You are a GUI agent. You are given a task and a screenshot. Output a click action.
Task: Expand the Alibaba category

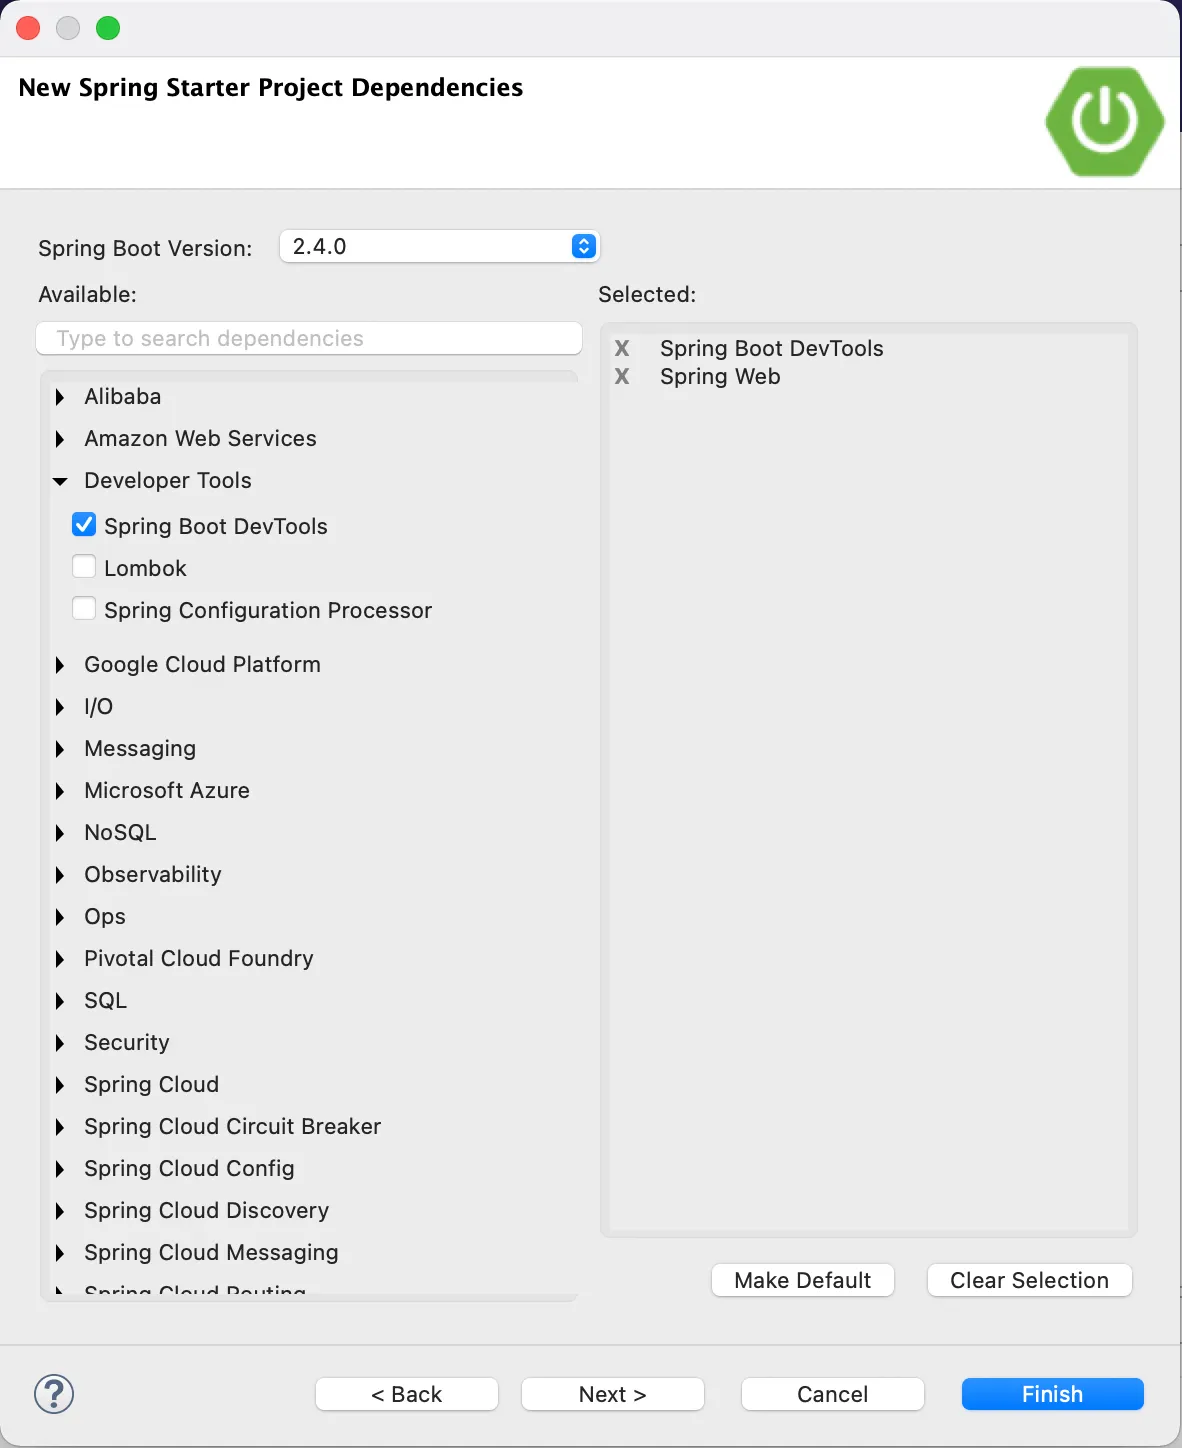coord(60,397)
